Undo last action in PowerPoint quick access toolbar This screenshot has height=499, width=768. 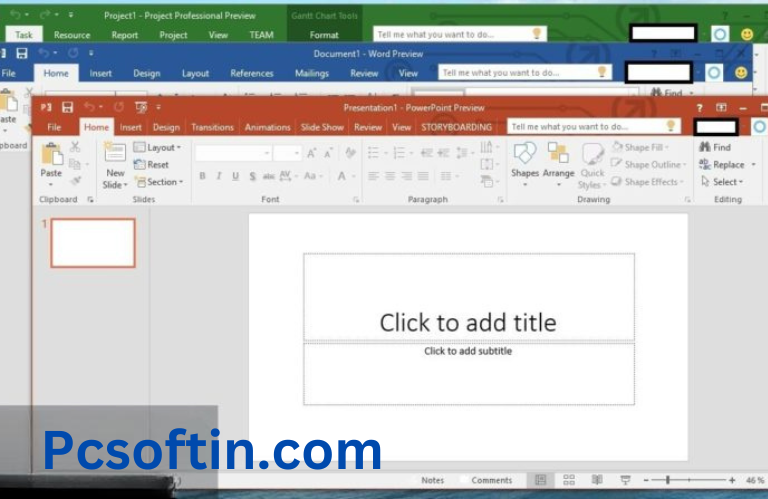click(89, 107)
